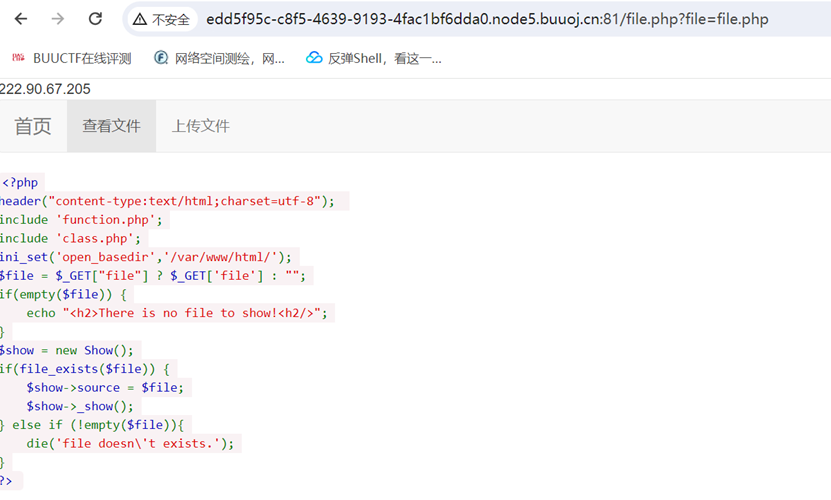Open the 反弹Shell bookmark

(x=374, y=58)
